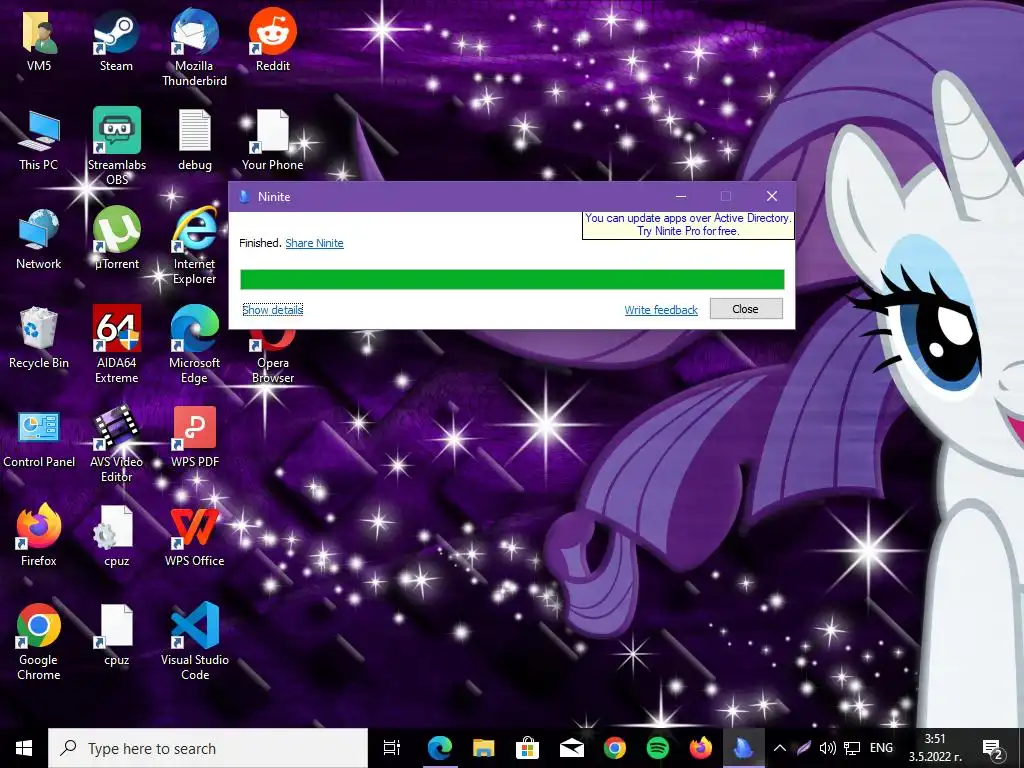Switch the ENG input language
Screen dimensions: 1024x768
tap(881, 748)
